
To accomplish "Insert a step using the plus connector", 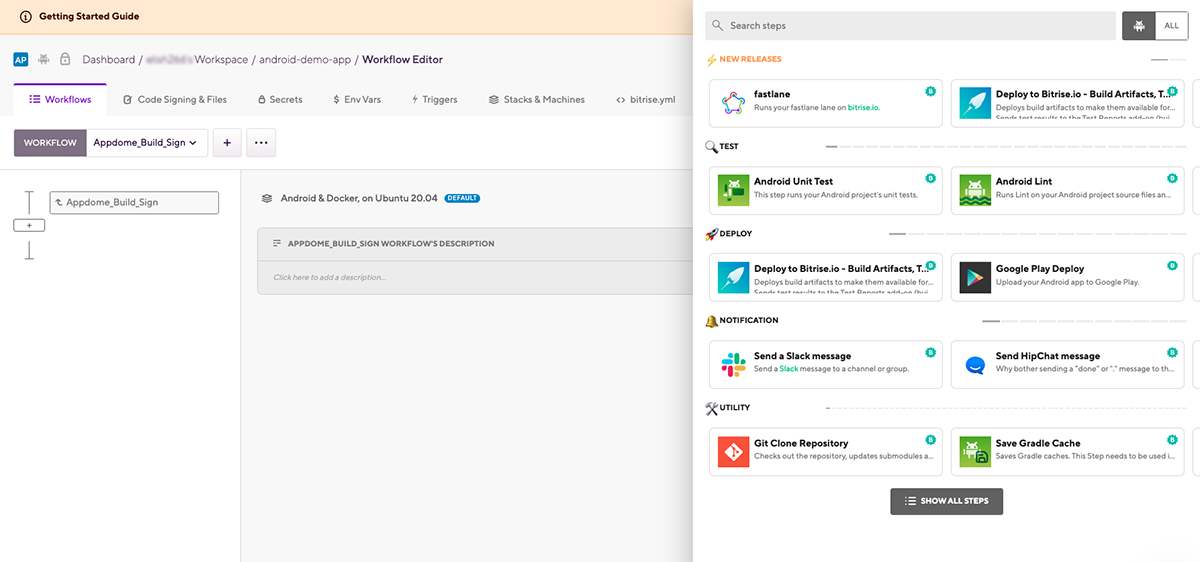I will [x=29, y=226].
